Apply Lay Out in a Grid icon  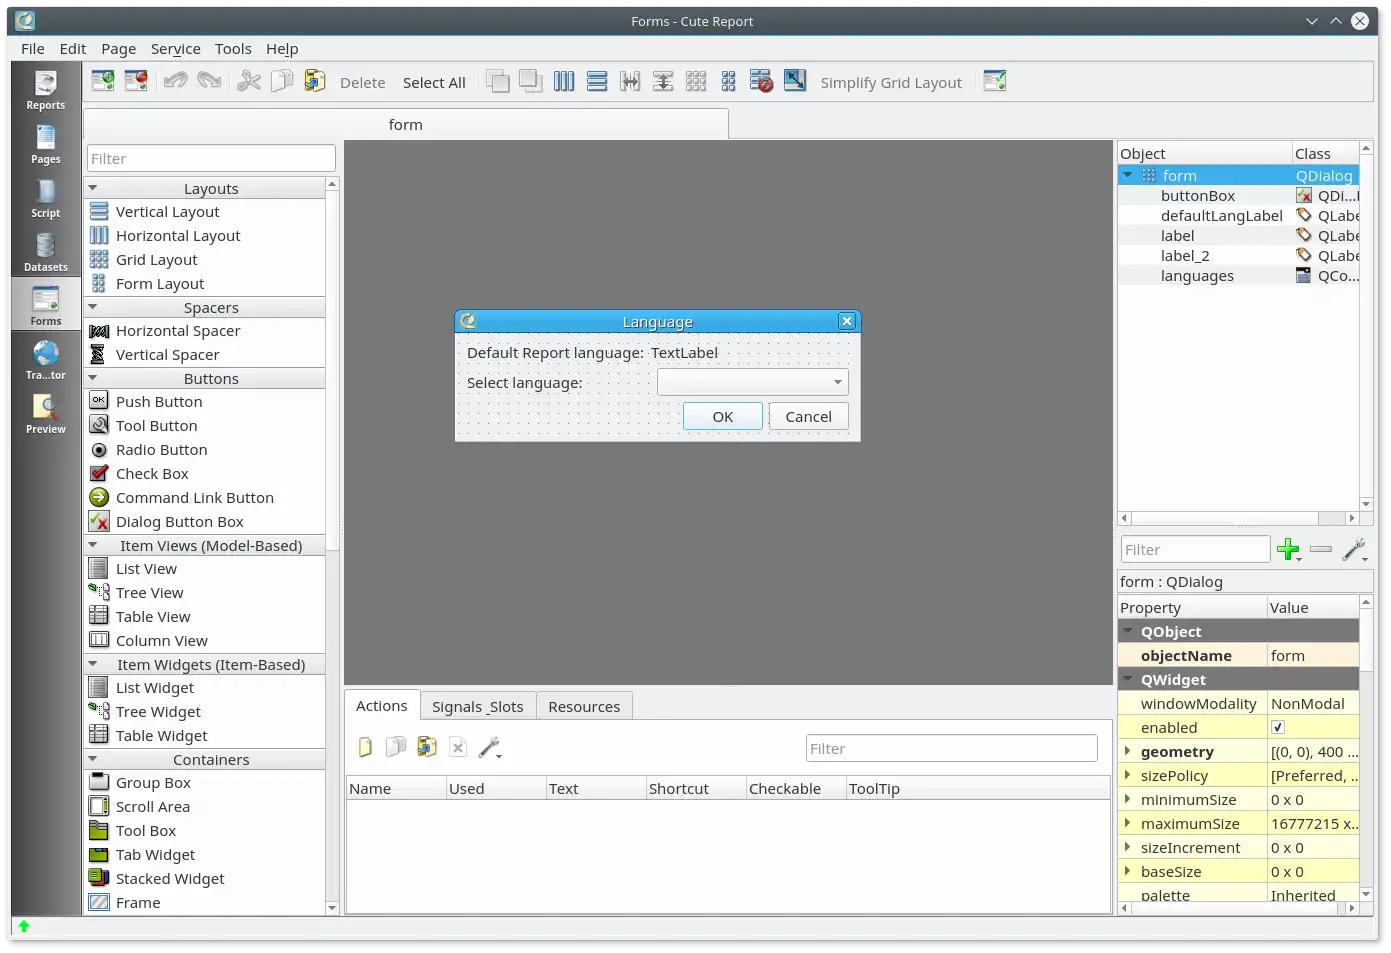[x=696, y=82]
